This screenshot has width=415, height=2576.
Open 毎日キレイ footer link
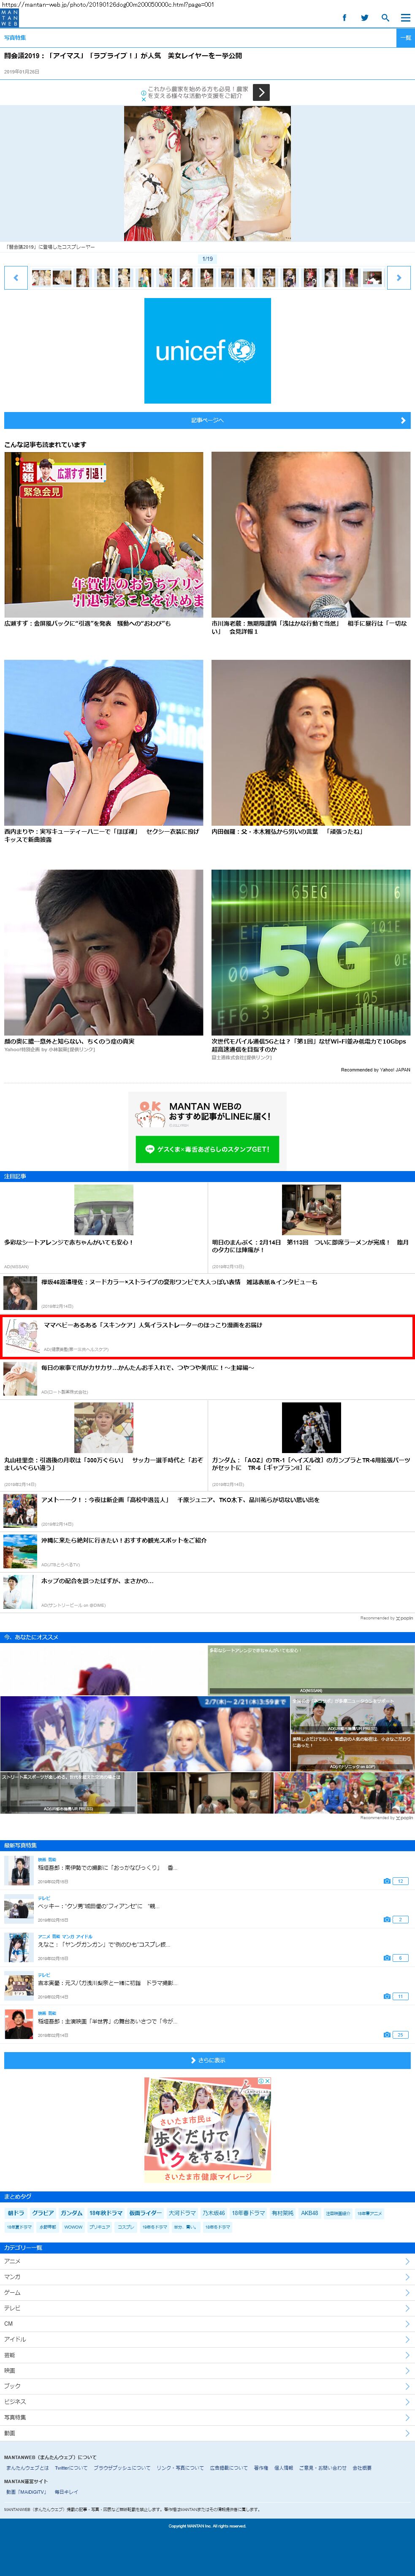click(66, 2492)
